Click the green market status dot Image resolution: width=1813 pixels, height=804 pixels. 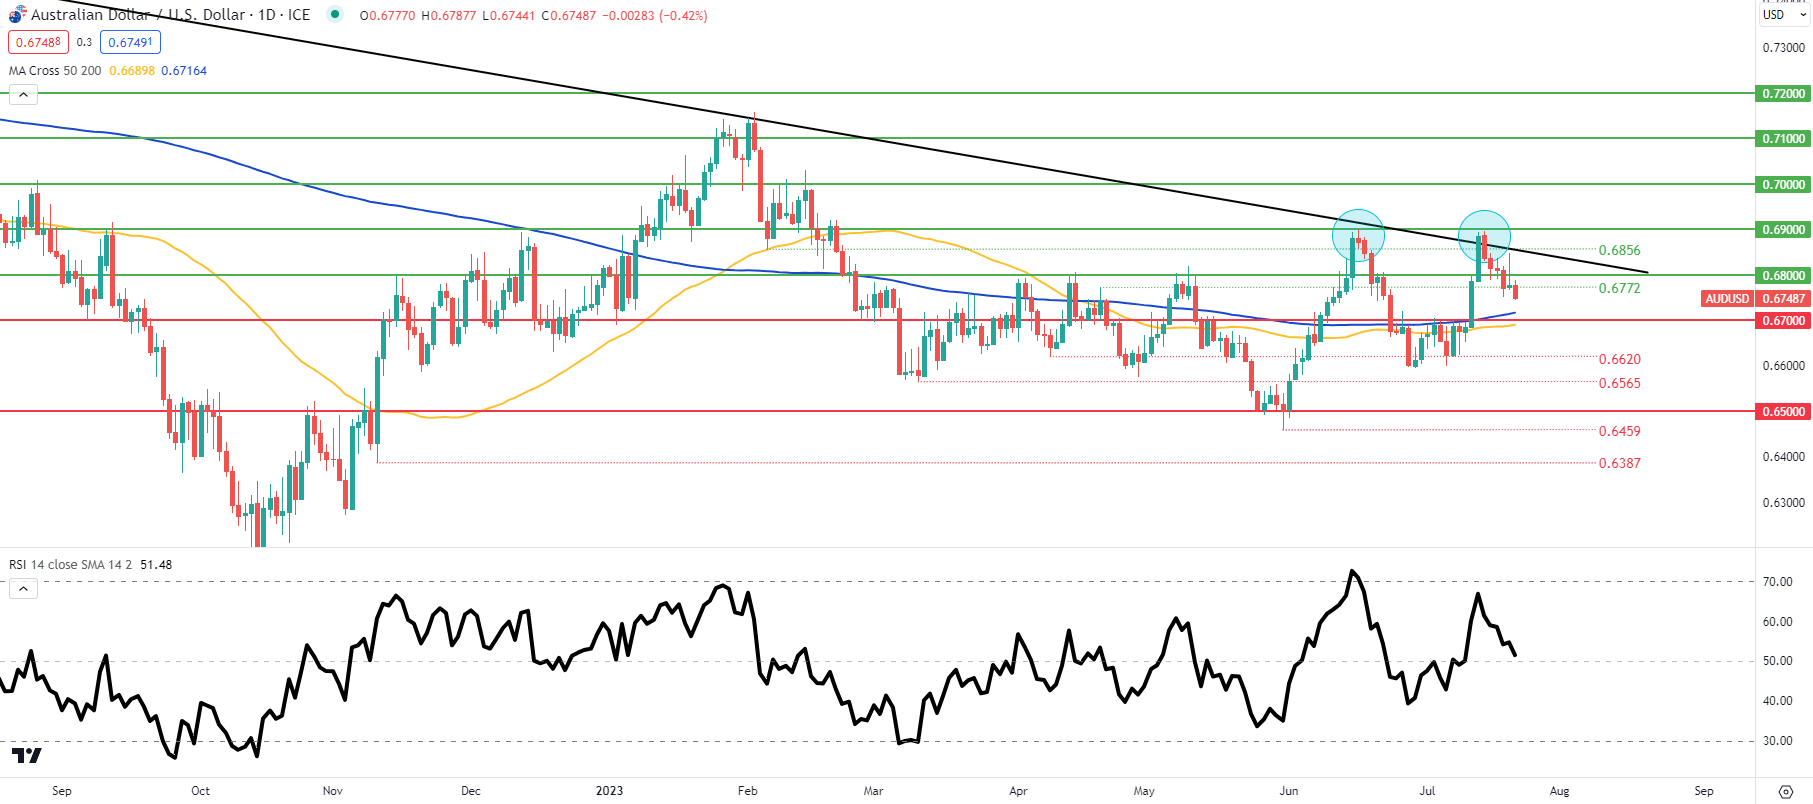[335, 14]
